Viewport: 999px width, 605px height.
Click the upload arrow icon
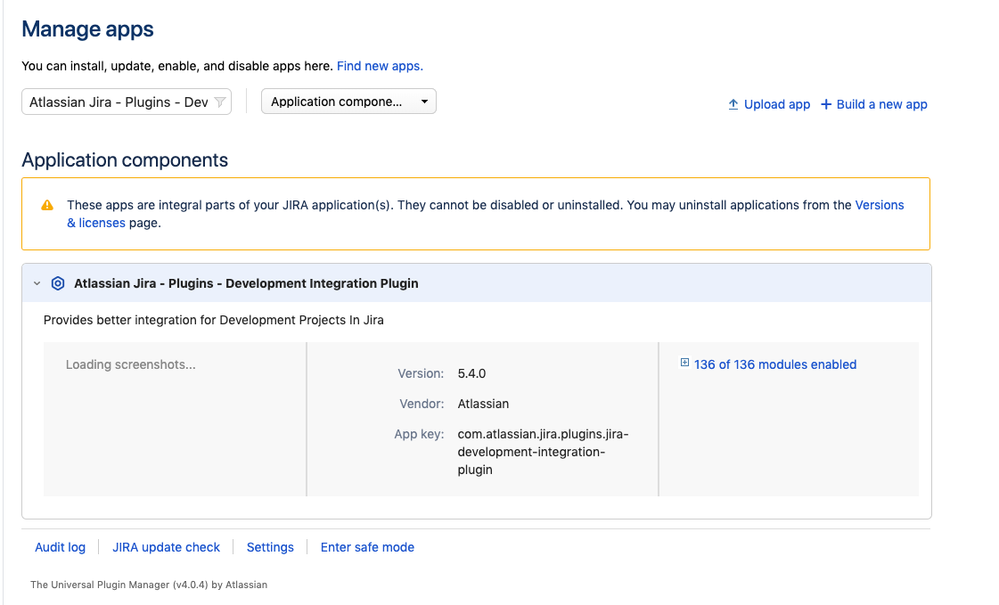[x=733, y=104]
